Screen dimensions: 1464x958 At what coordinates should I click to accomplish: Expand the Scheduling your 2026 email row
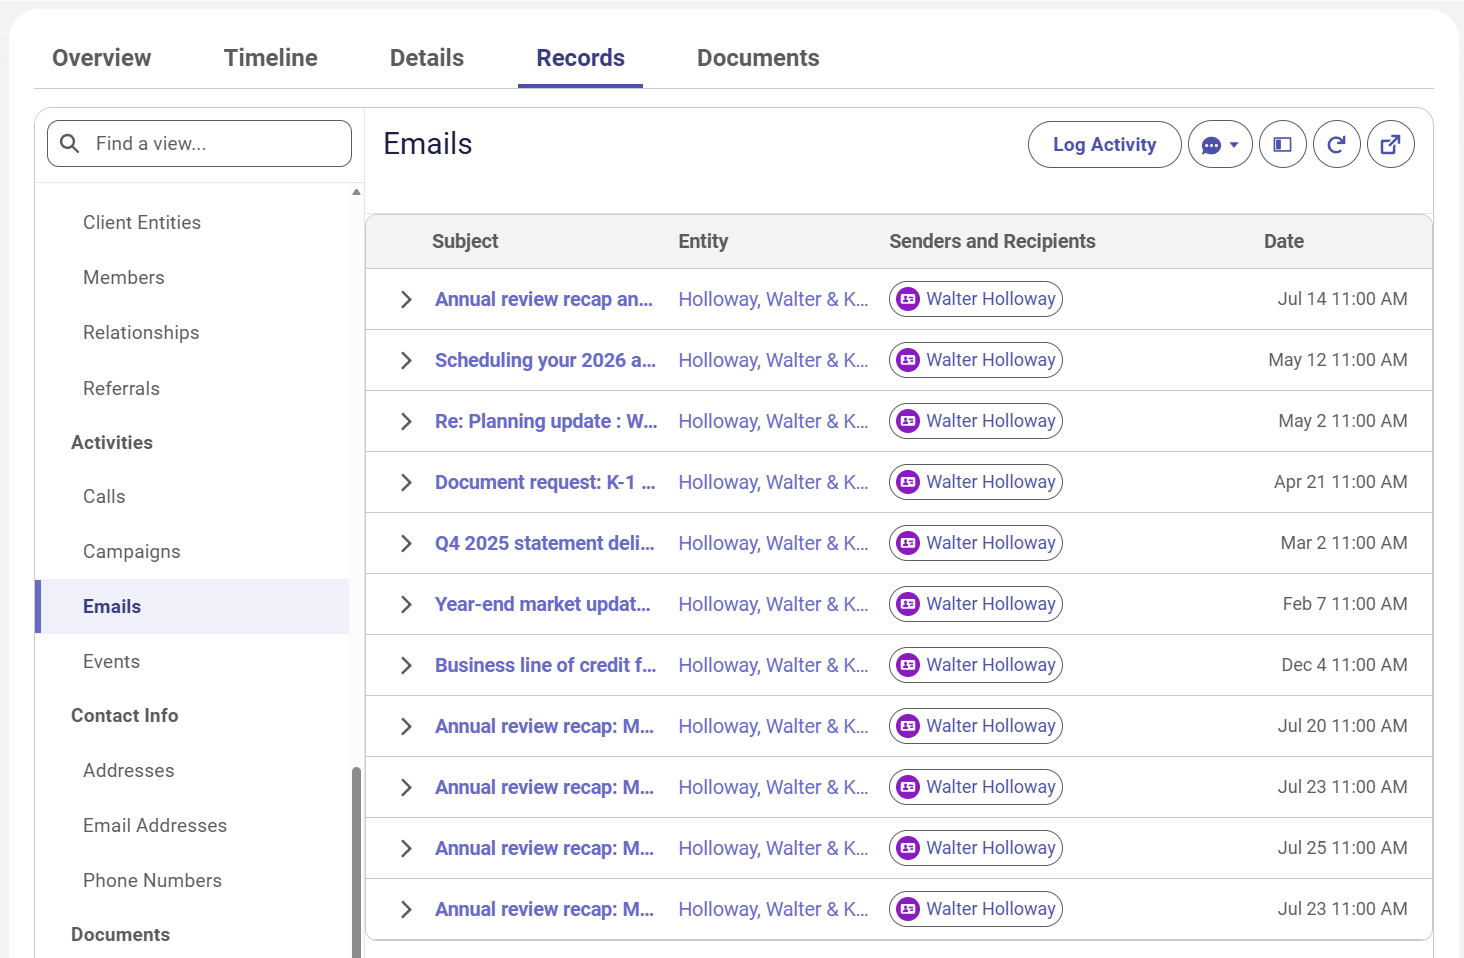point(406,360)
